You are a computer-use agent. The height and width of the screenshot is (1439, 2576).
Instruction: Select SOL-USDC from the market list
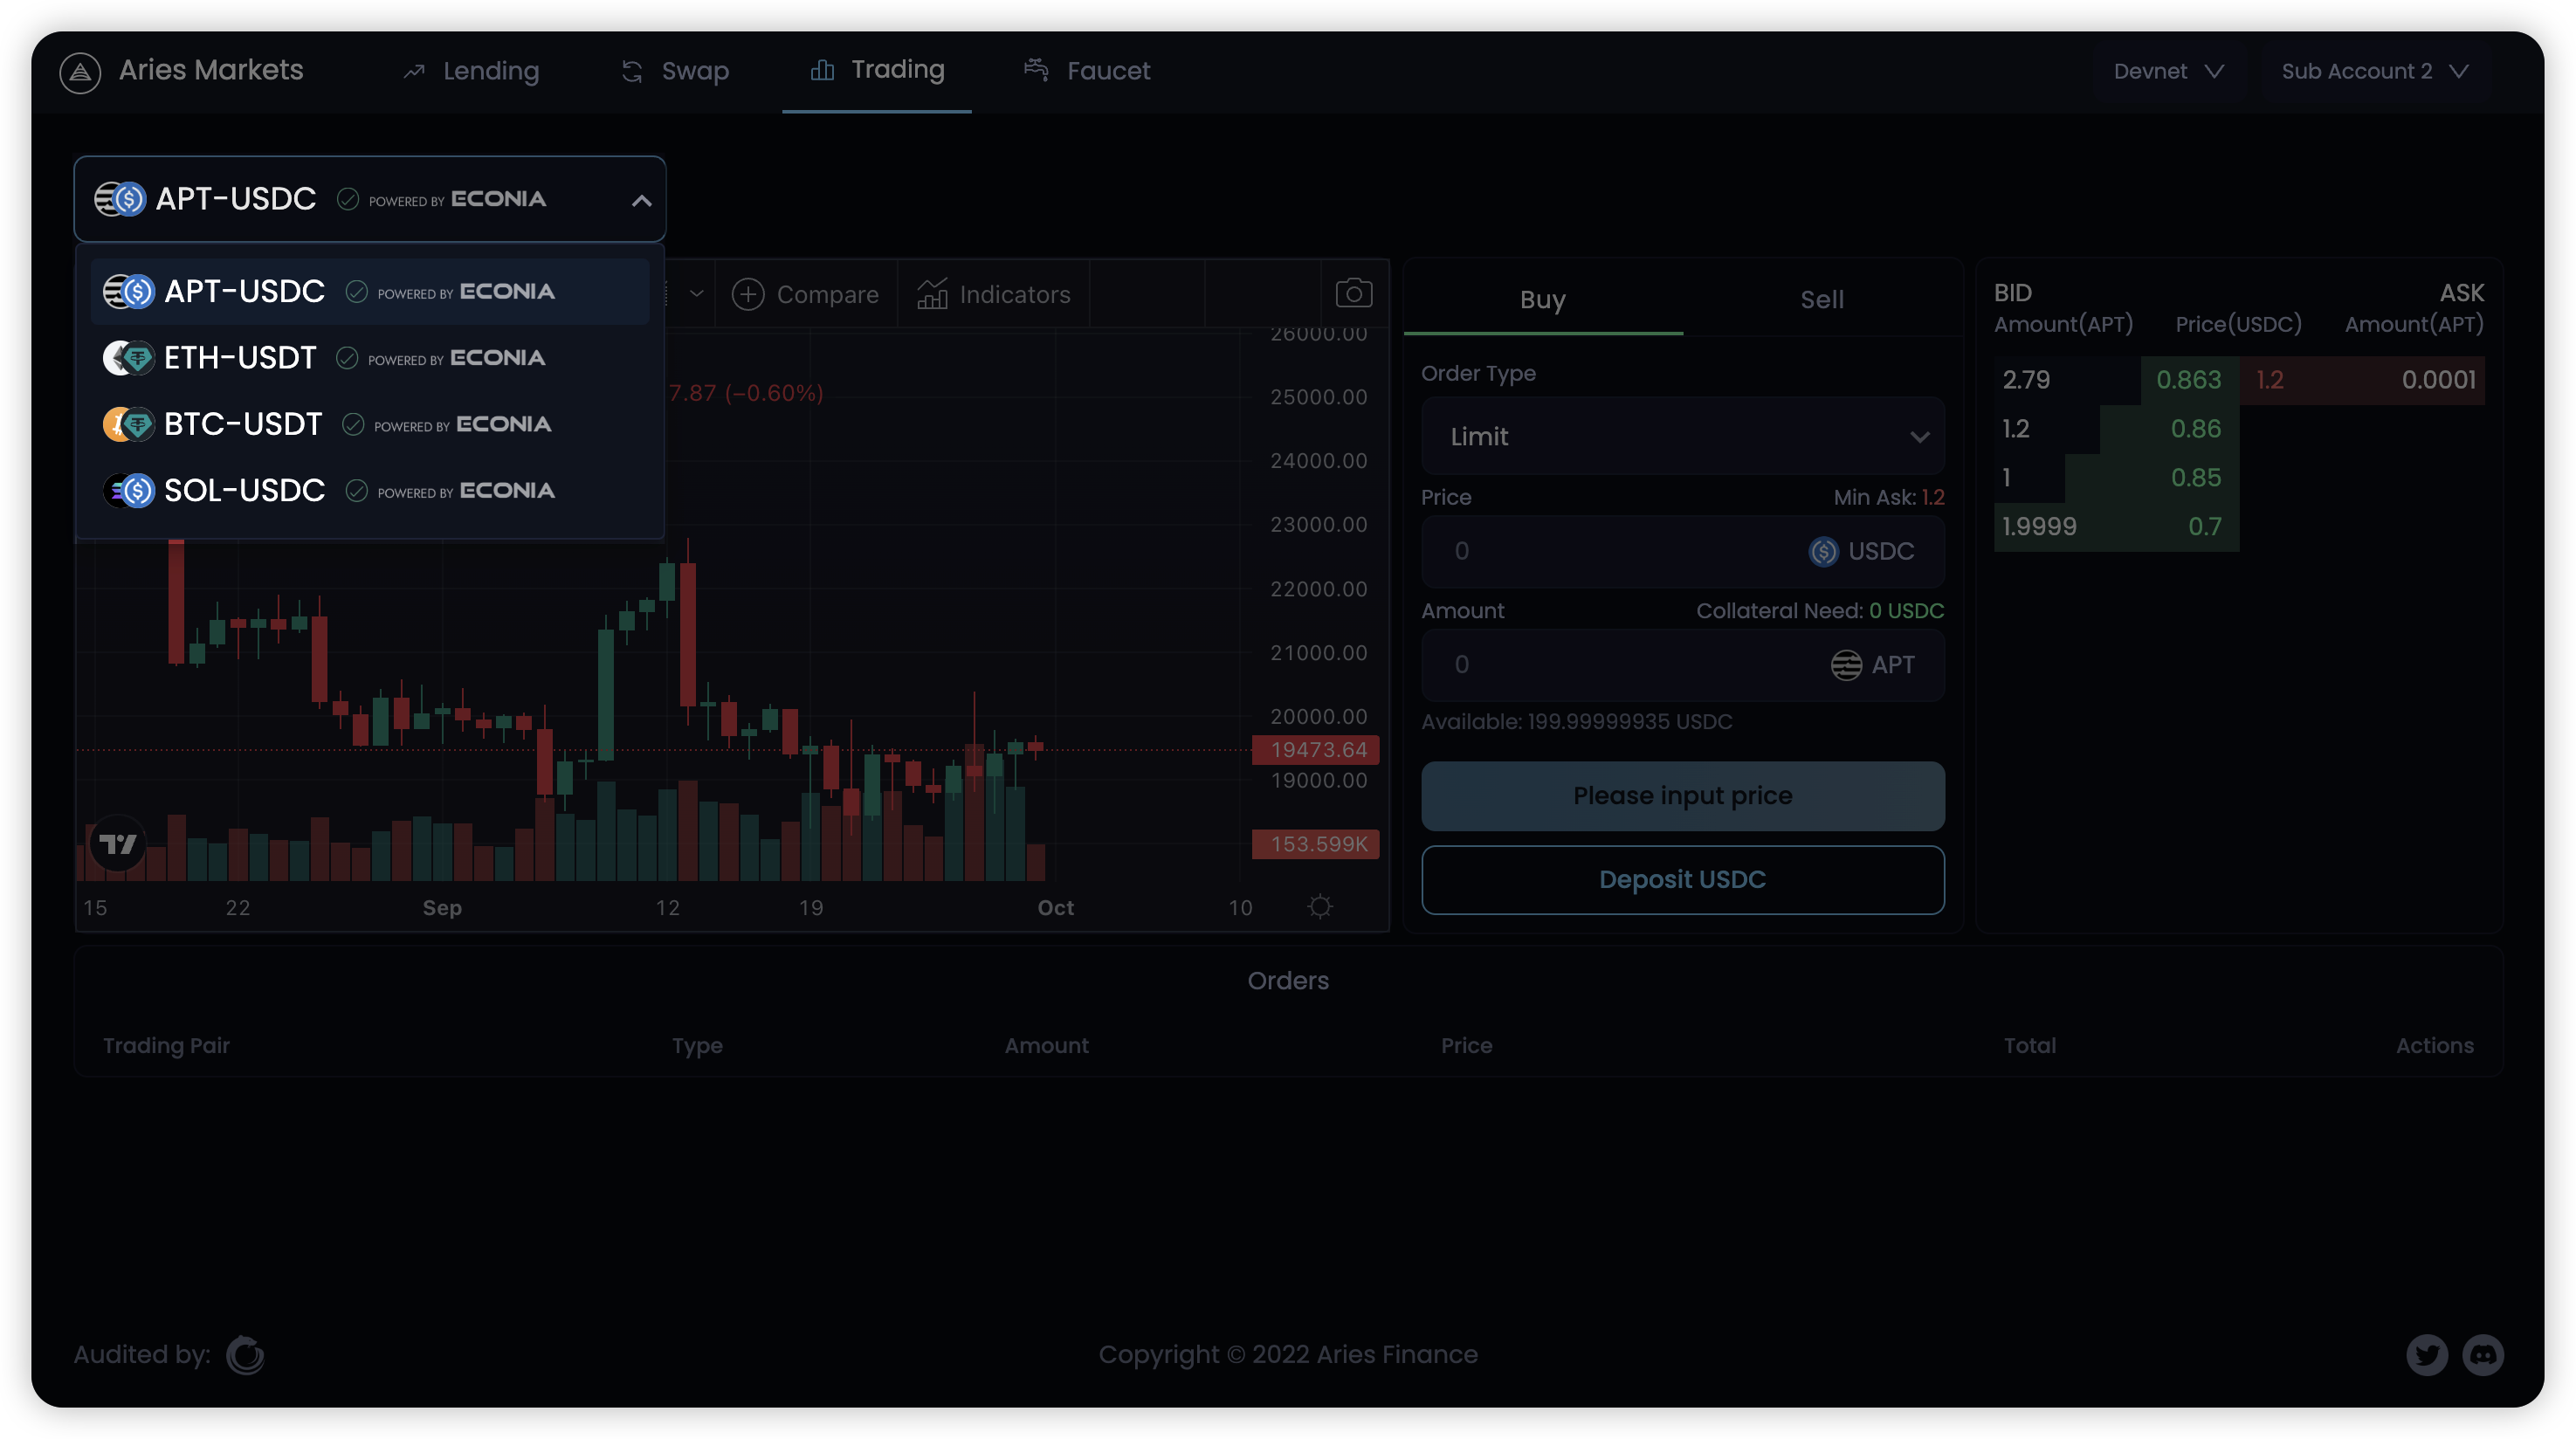point(370,491)
